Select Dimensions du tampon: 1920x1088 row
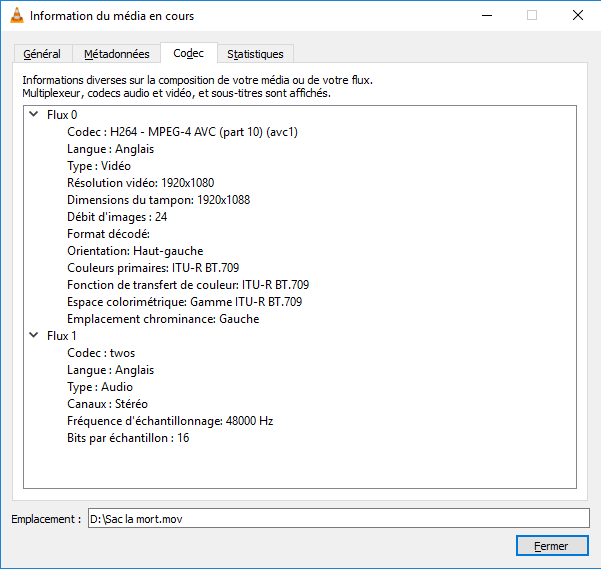601x569 pixels. click(158, 200)
